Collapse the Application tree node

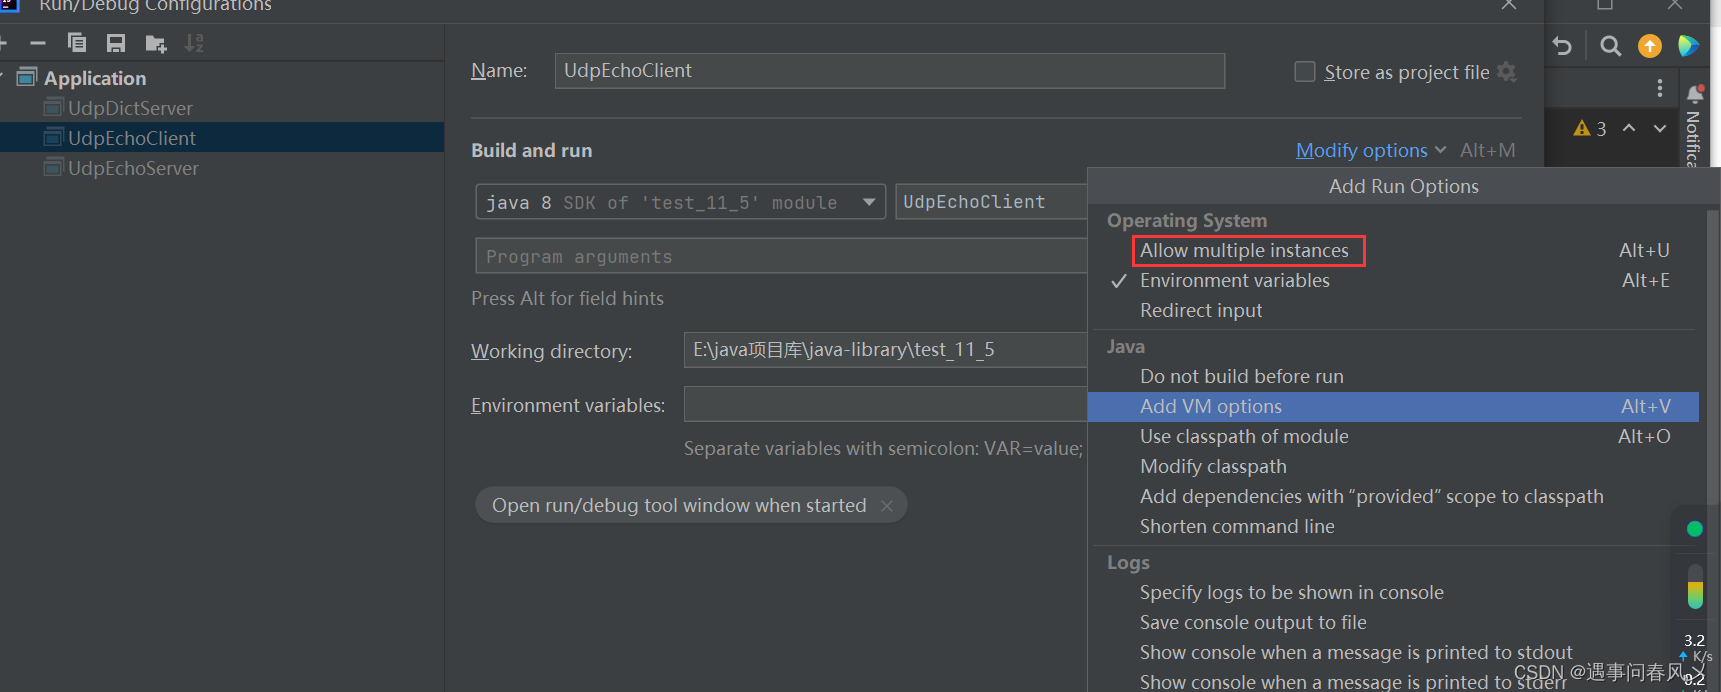[x=3, y=77]
